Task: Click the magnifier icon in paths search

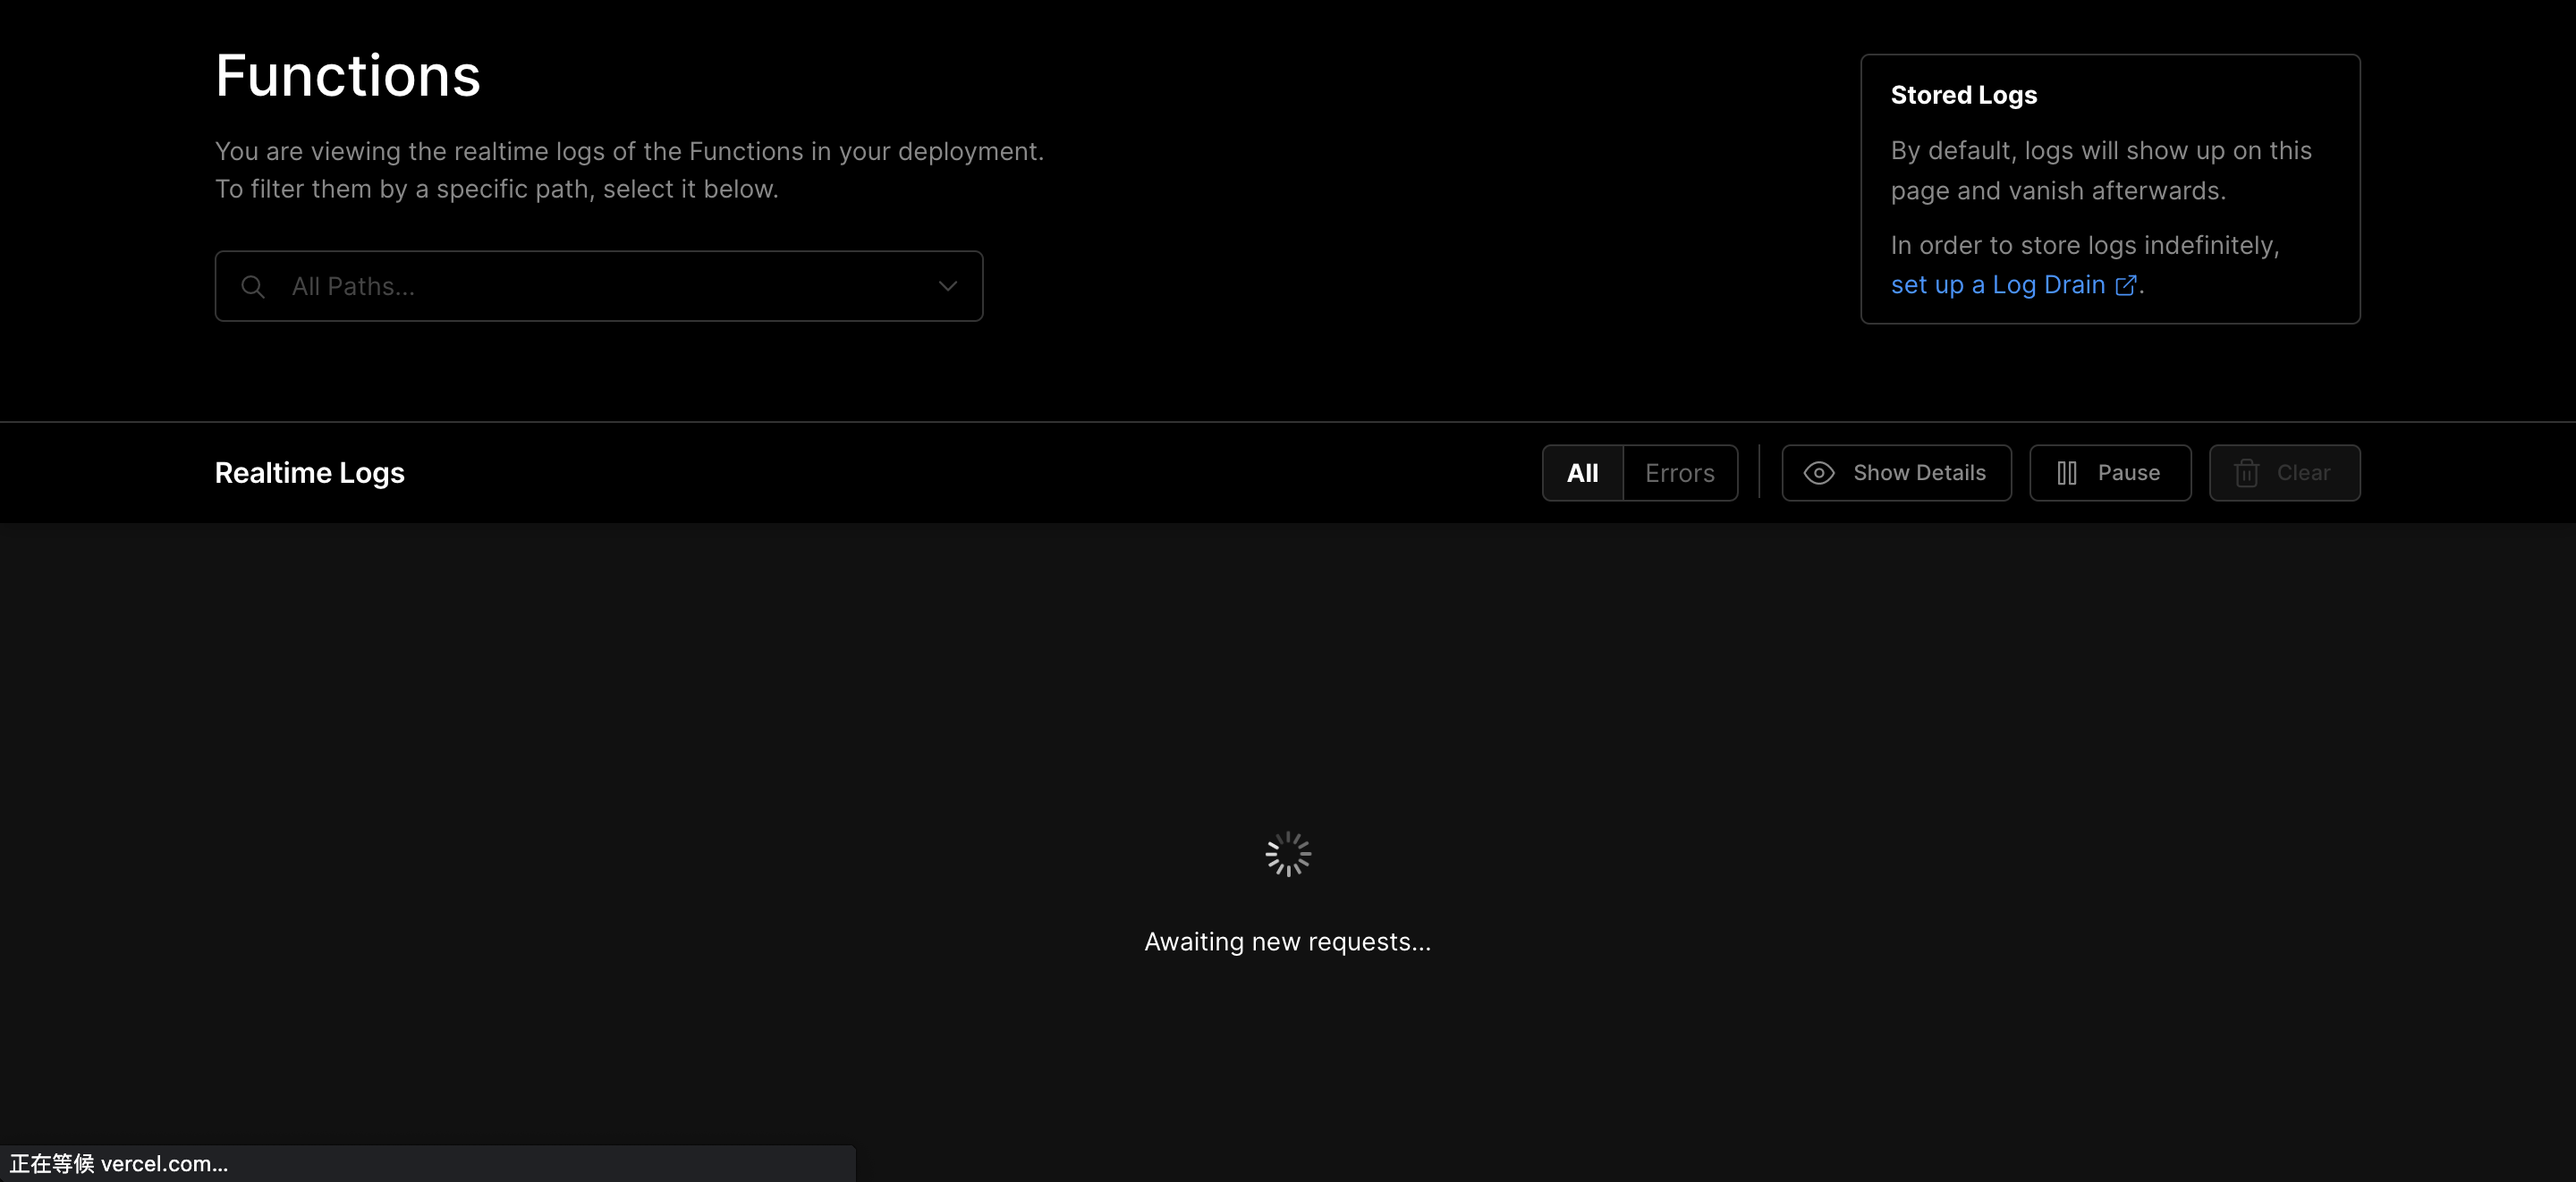Action: click(253, 287)
